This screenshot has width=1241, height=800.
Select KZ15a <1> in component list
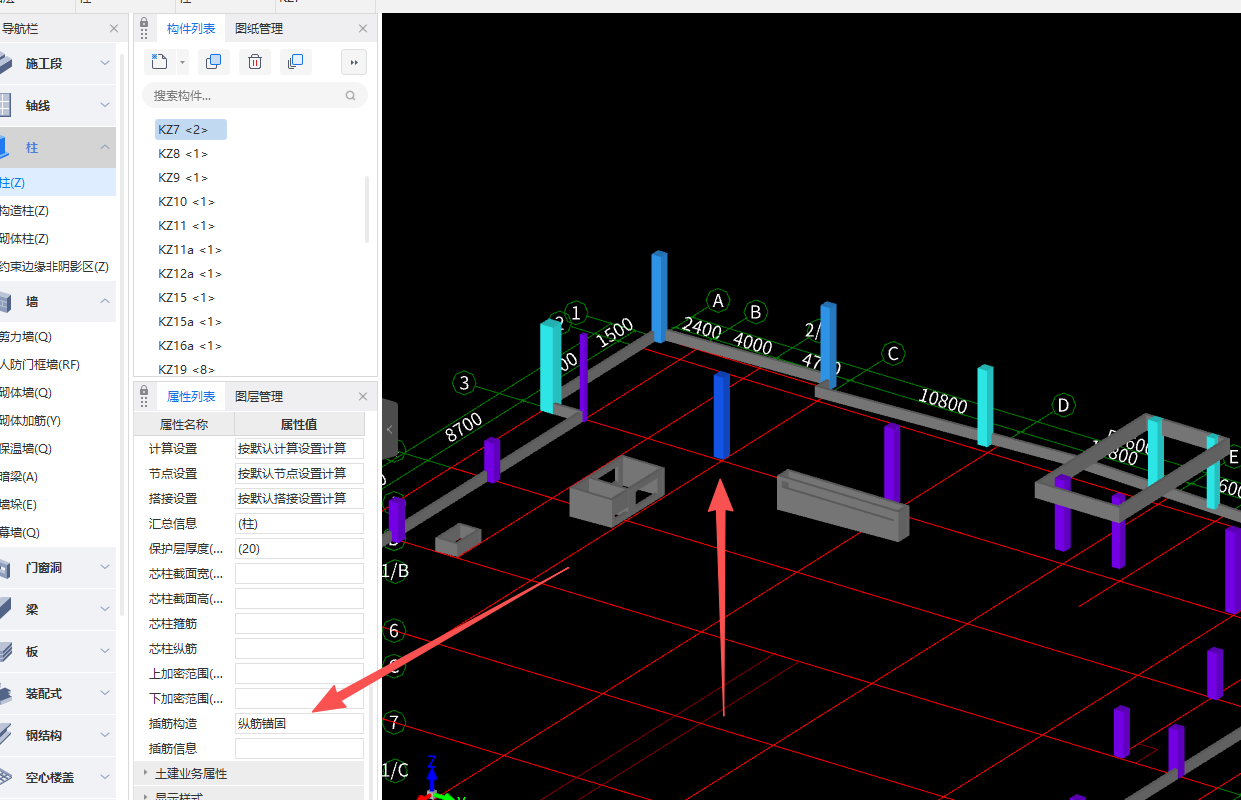click(190, 322)
